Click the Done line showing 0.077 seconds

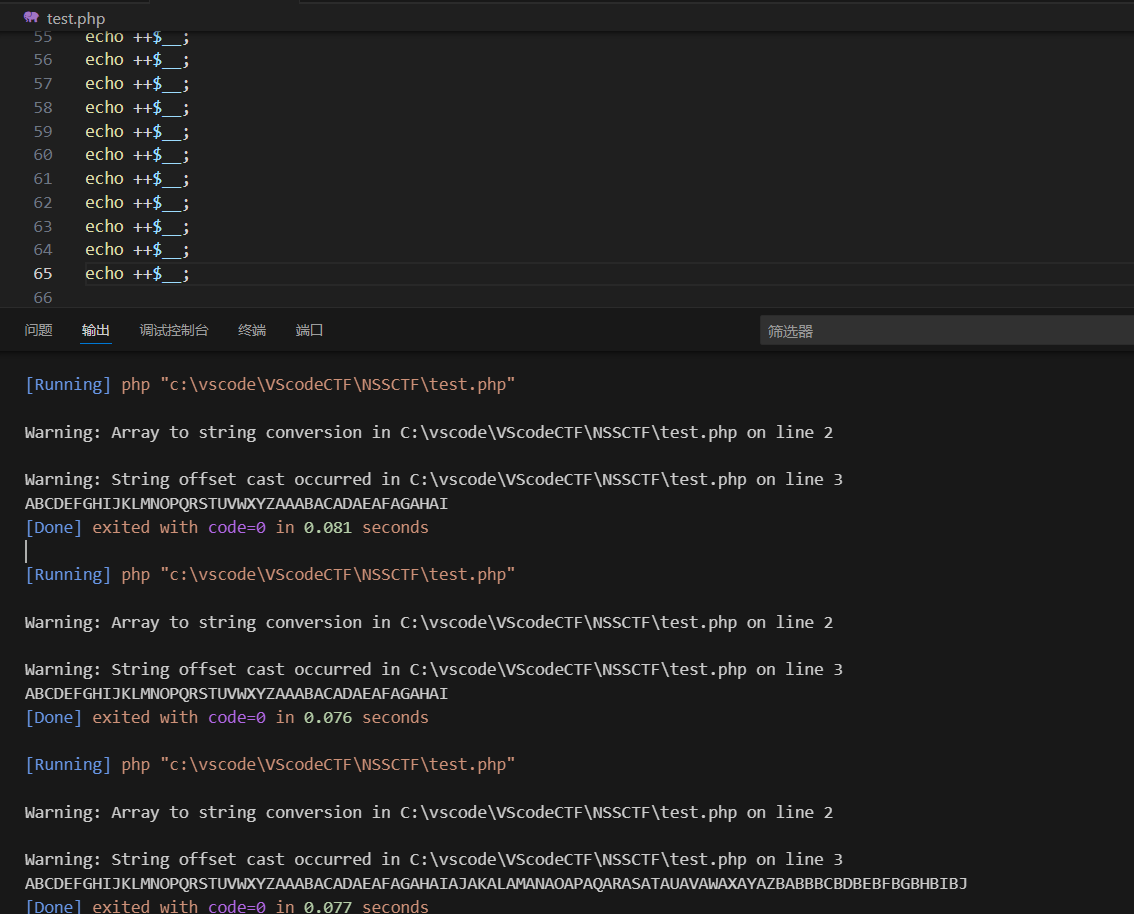click(226, 907)
